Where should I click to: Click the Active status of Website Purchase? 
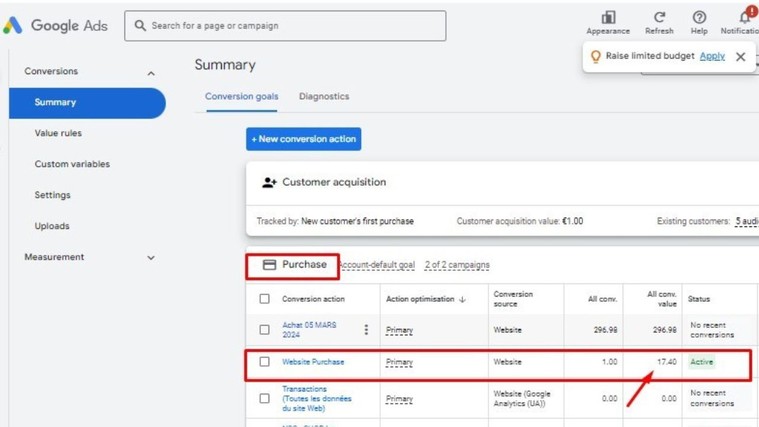click(x=701, y=362)
